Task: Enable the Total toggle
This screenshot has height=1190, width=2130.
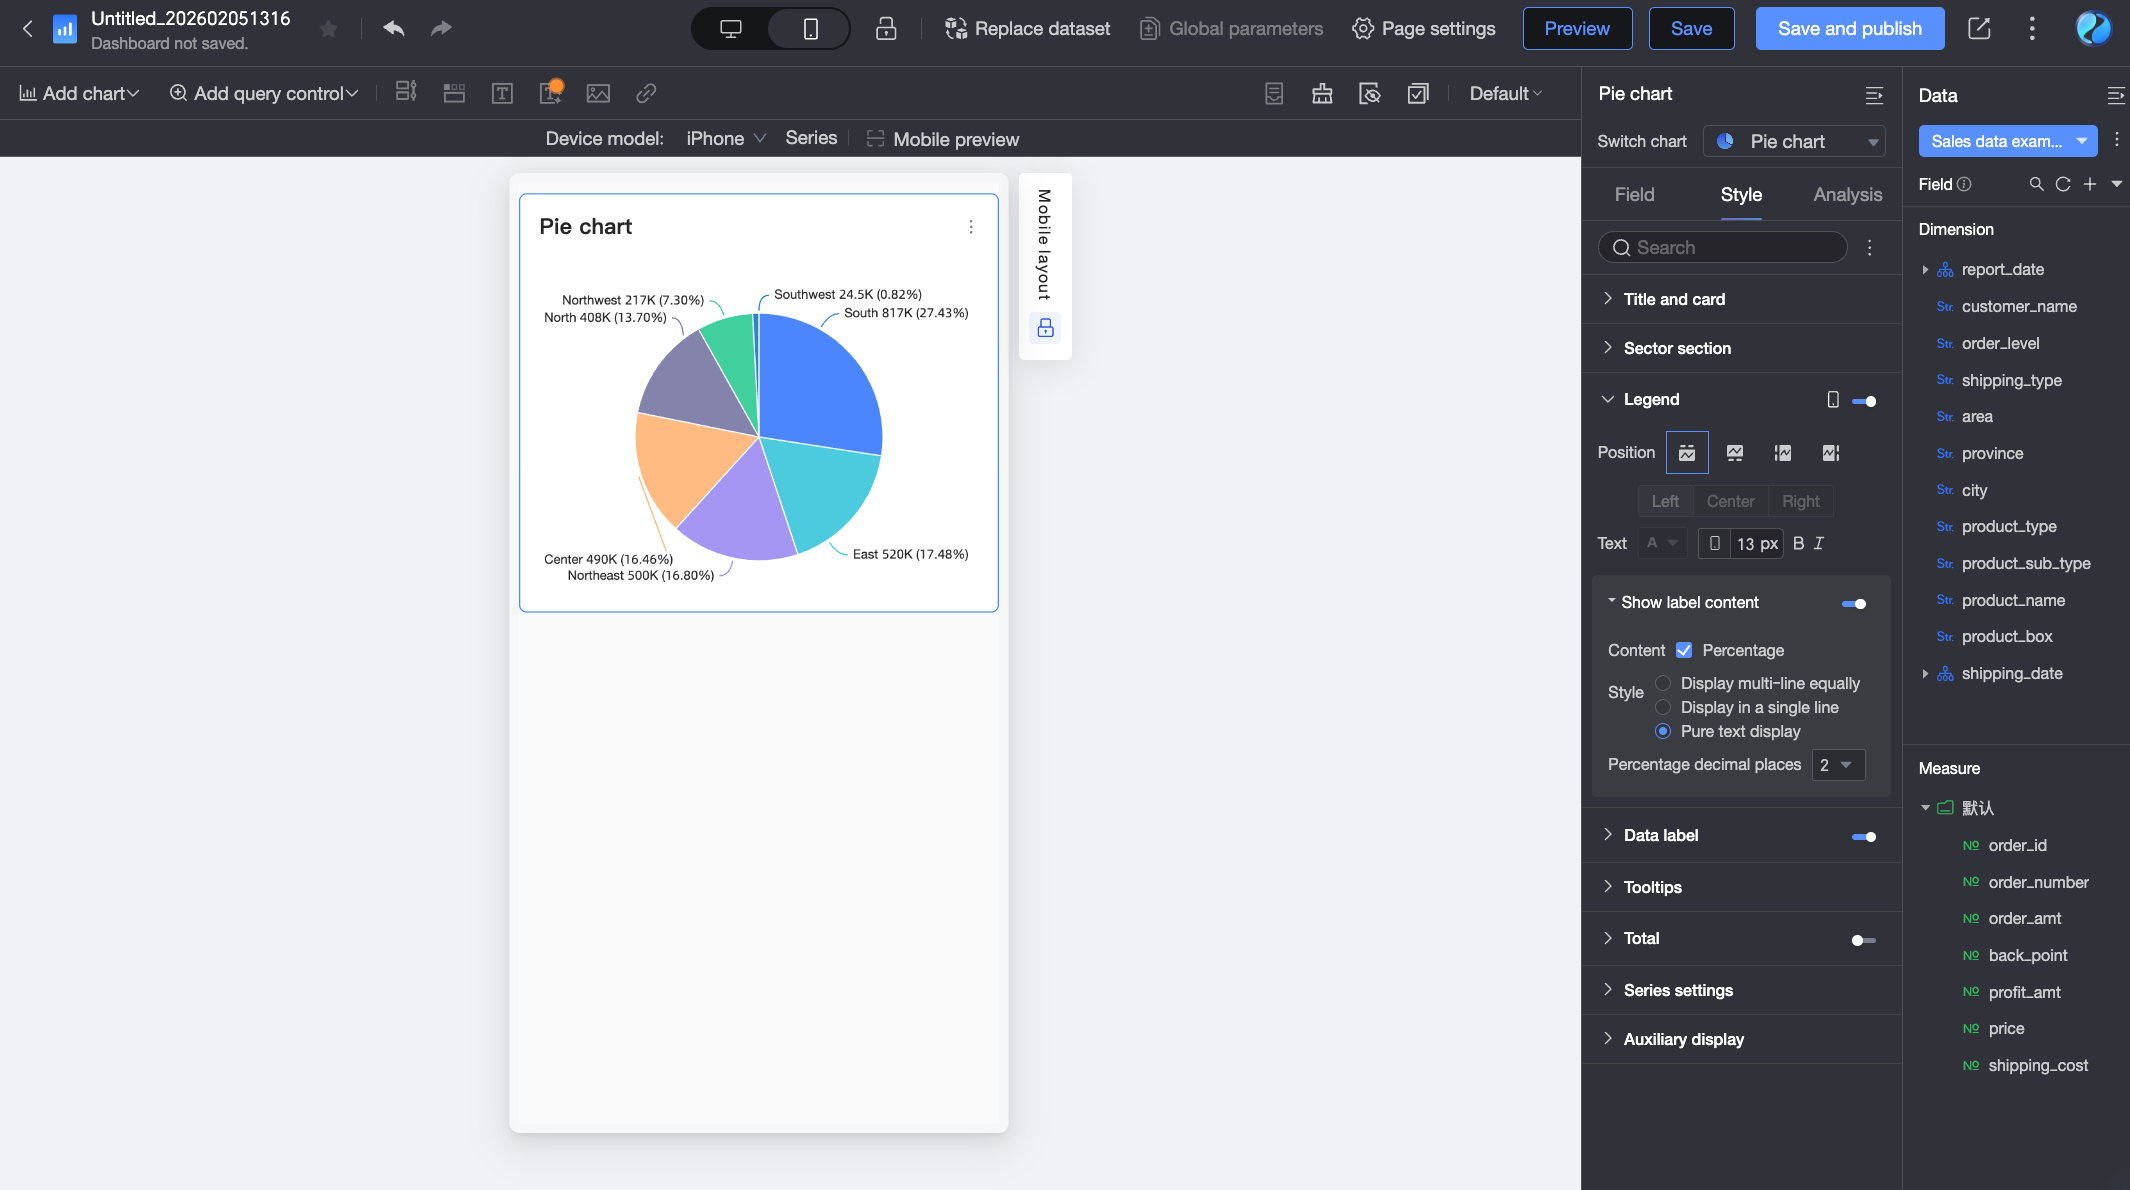Action: [1864, 940]
